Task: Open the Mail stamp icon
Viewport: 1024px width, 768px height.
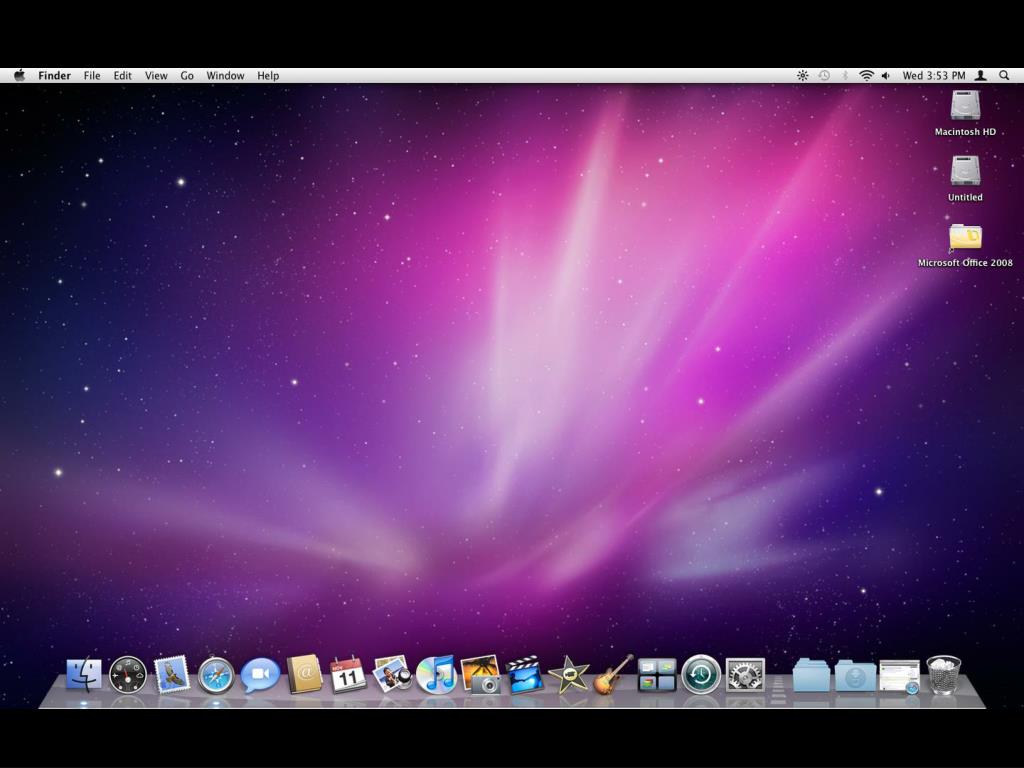Action: click(x=172, y=674)
